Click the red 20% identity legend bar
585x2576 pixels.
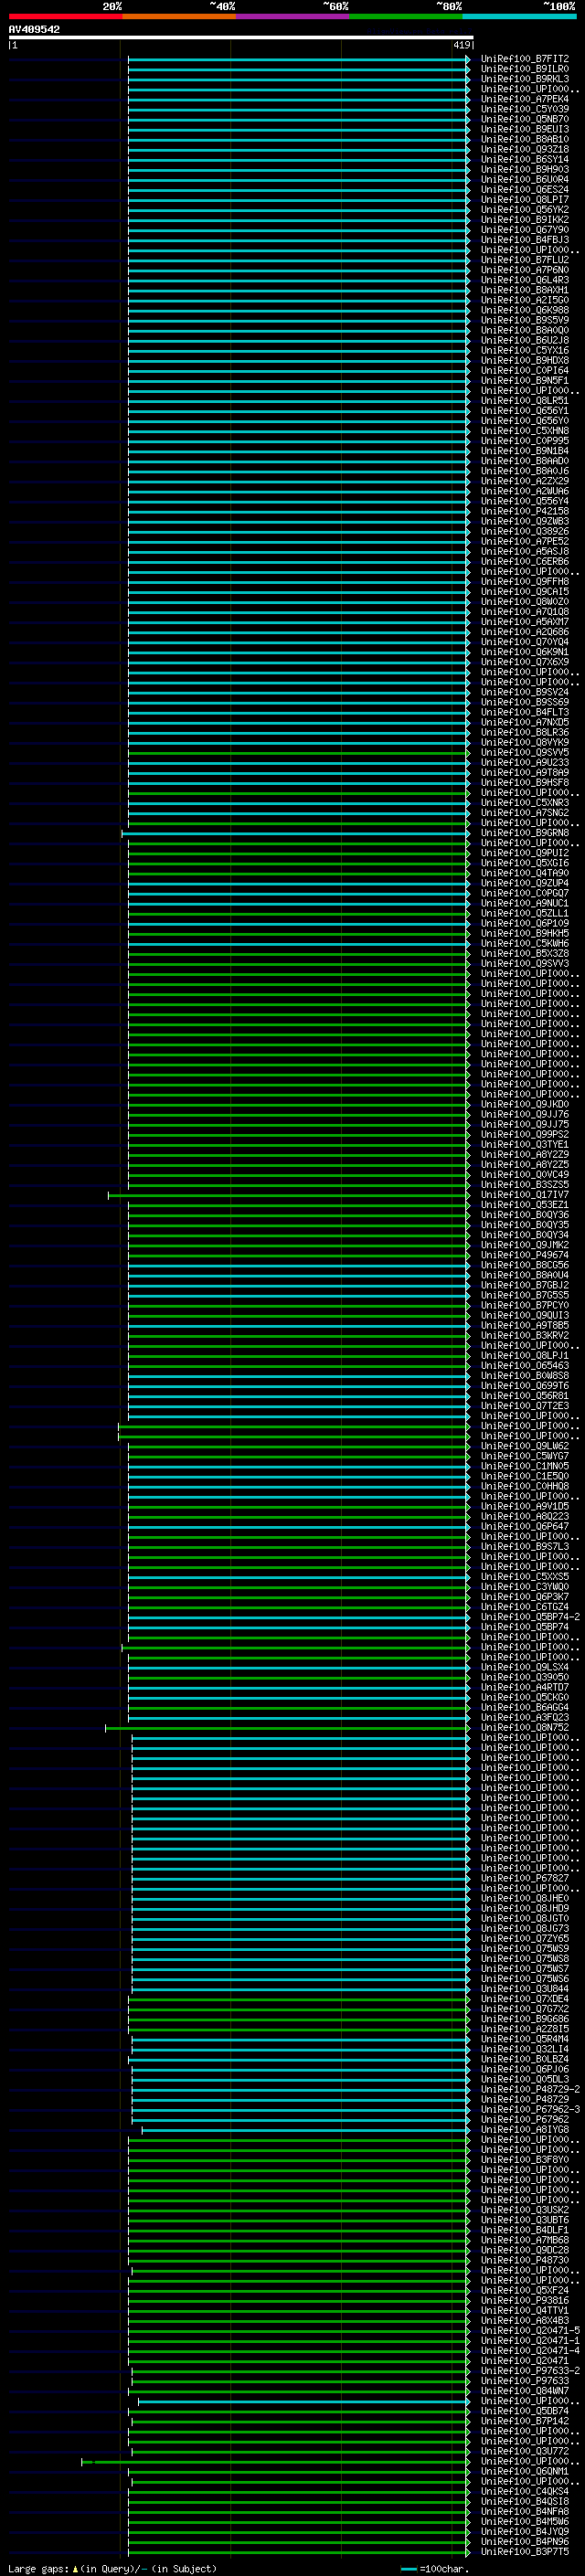click(65, 16)
